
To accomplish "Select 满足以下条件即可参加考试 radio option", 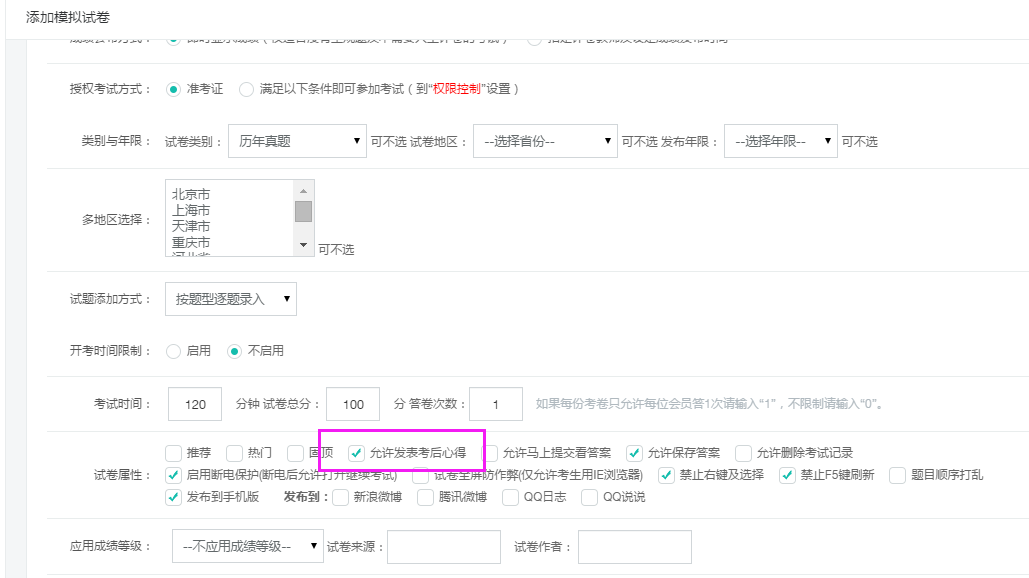I will coord(246,89).
